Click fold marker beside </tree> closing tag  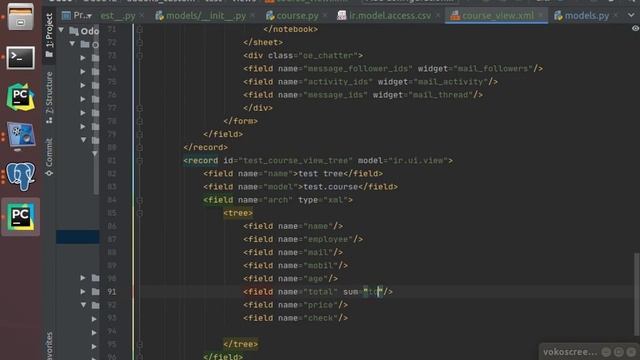tap(140, 344)
